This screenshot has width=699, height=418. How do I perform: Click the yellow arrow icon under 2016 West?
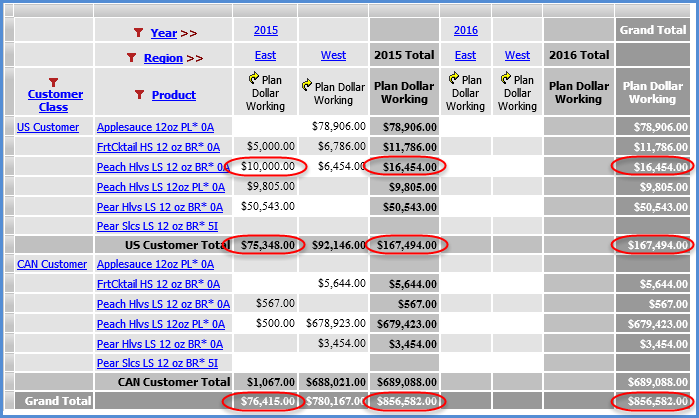tap(506, 77)
